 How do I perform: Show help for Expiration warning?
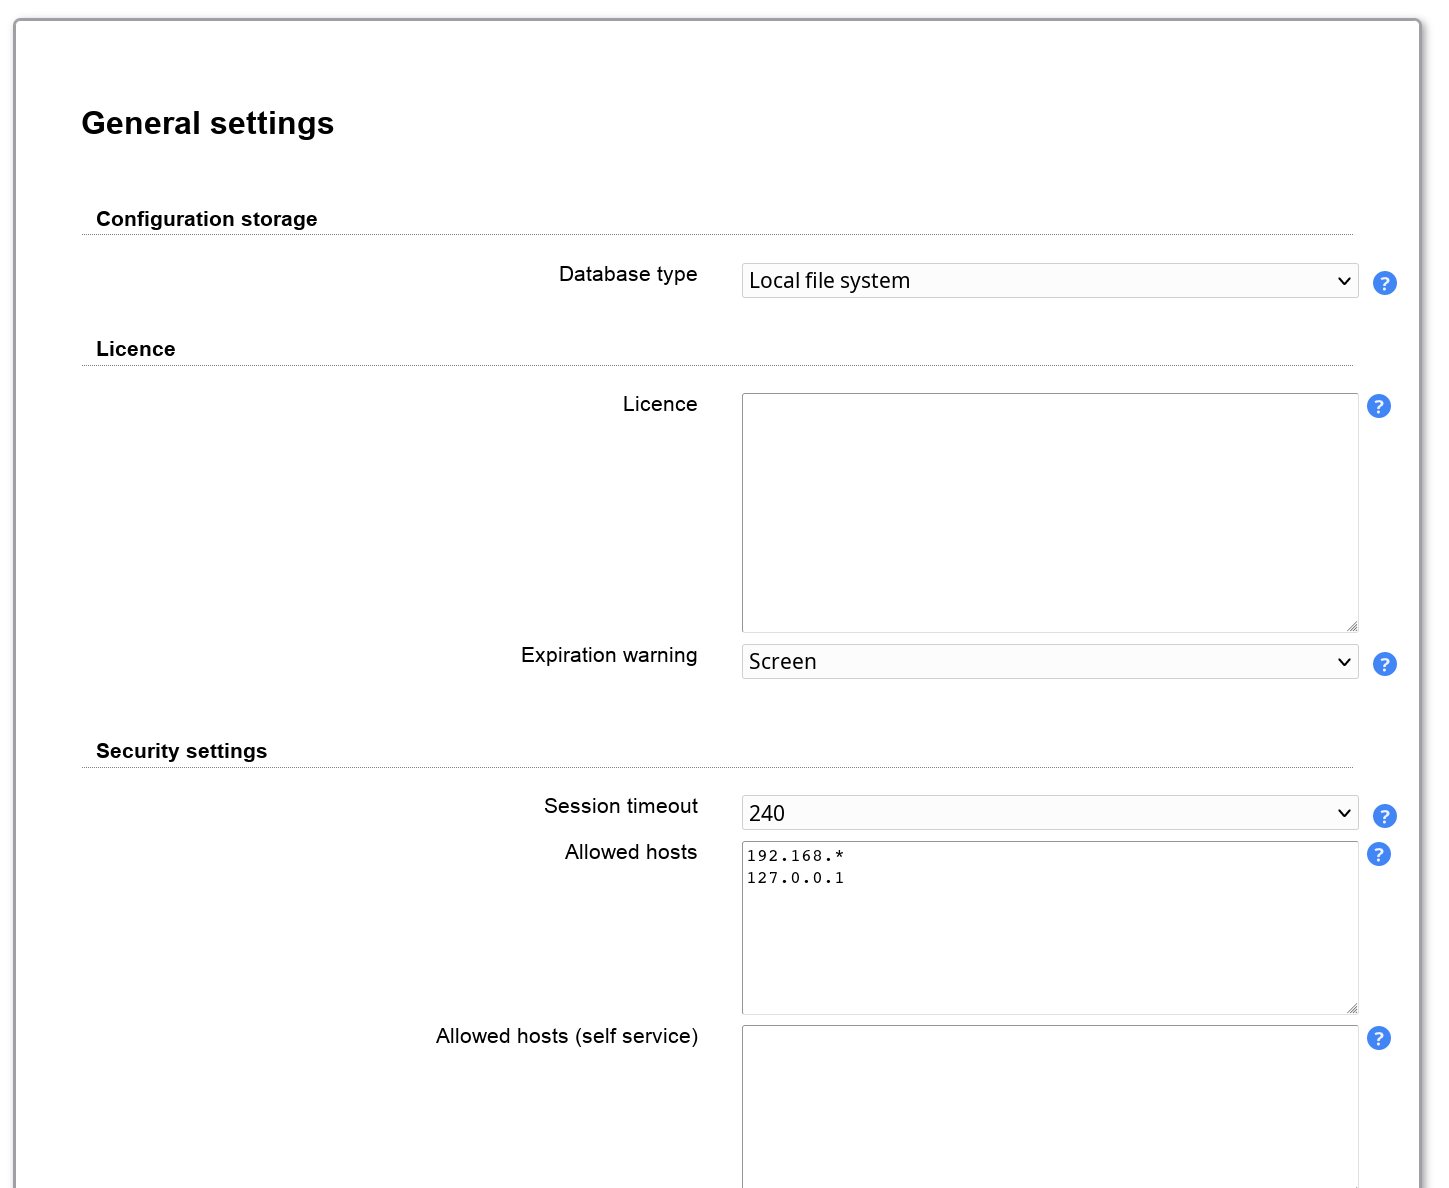tap(1384, 664)
